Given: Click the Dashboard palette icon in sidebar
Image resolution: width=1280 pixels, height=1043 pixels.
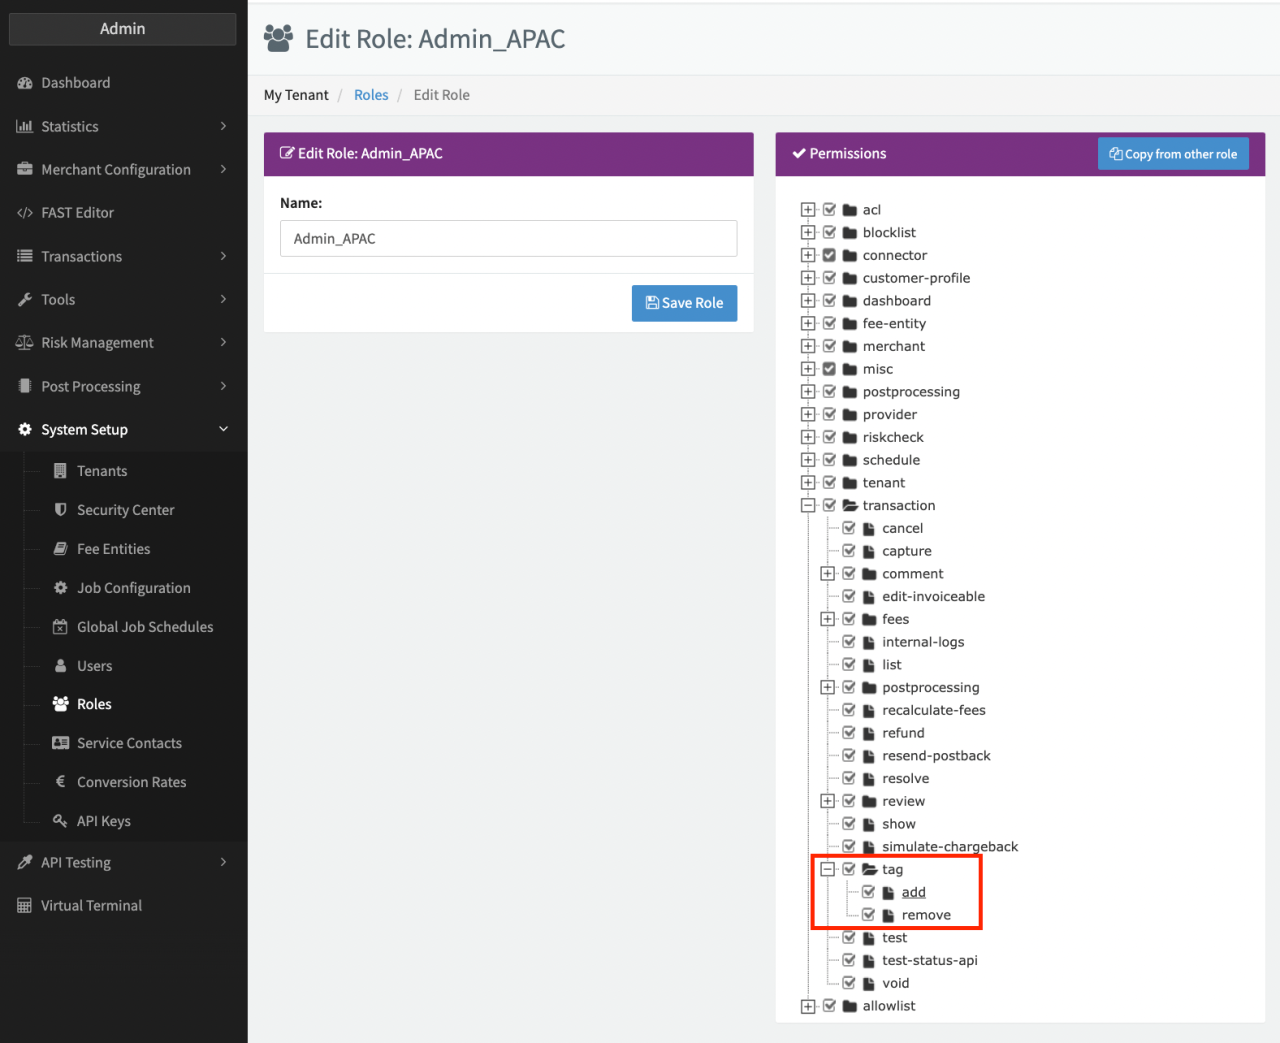Looking at the screenshot, I should point(25,83).
